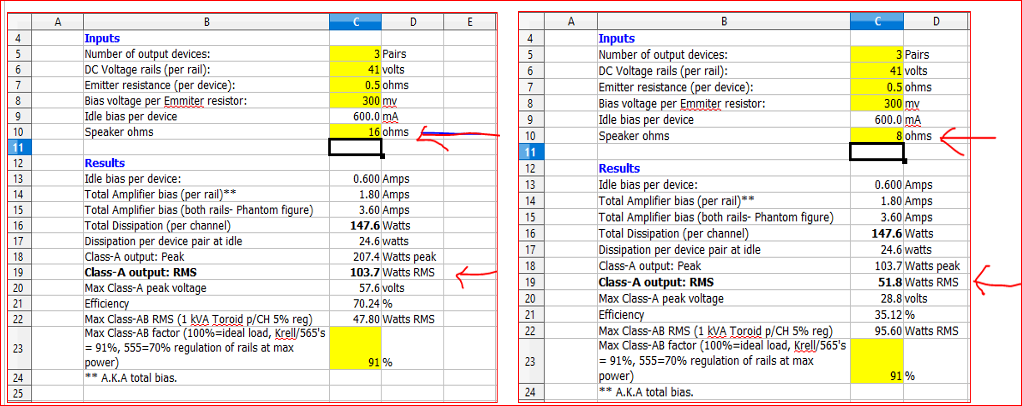Screen dimensions: 1022x406
Task: Click the 147.6 Watts value in right sheet
Action: [x=876, y=233]
